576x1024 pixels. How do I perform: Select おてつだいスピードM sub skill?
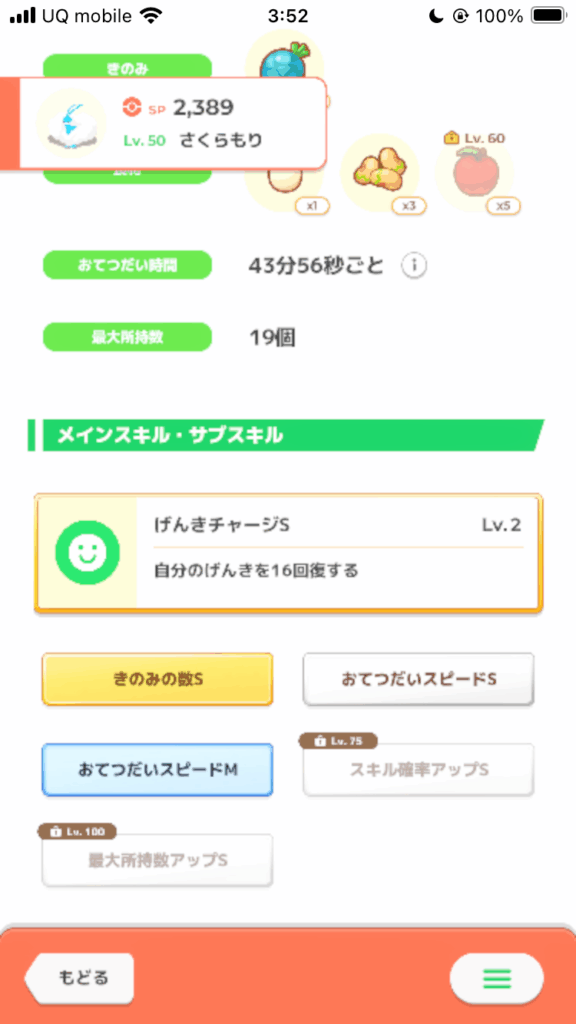pyautogui.click(x=157, y=769)
